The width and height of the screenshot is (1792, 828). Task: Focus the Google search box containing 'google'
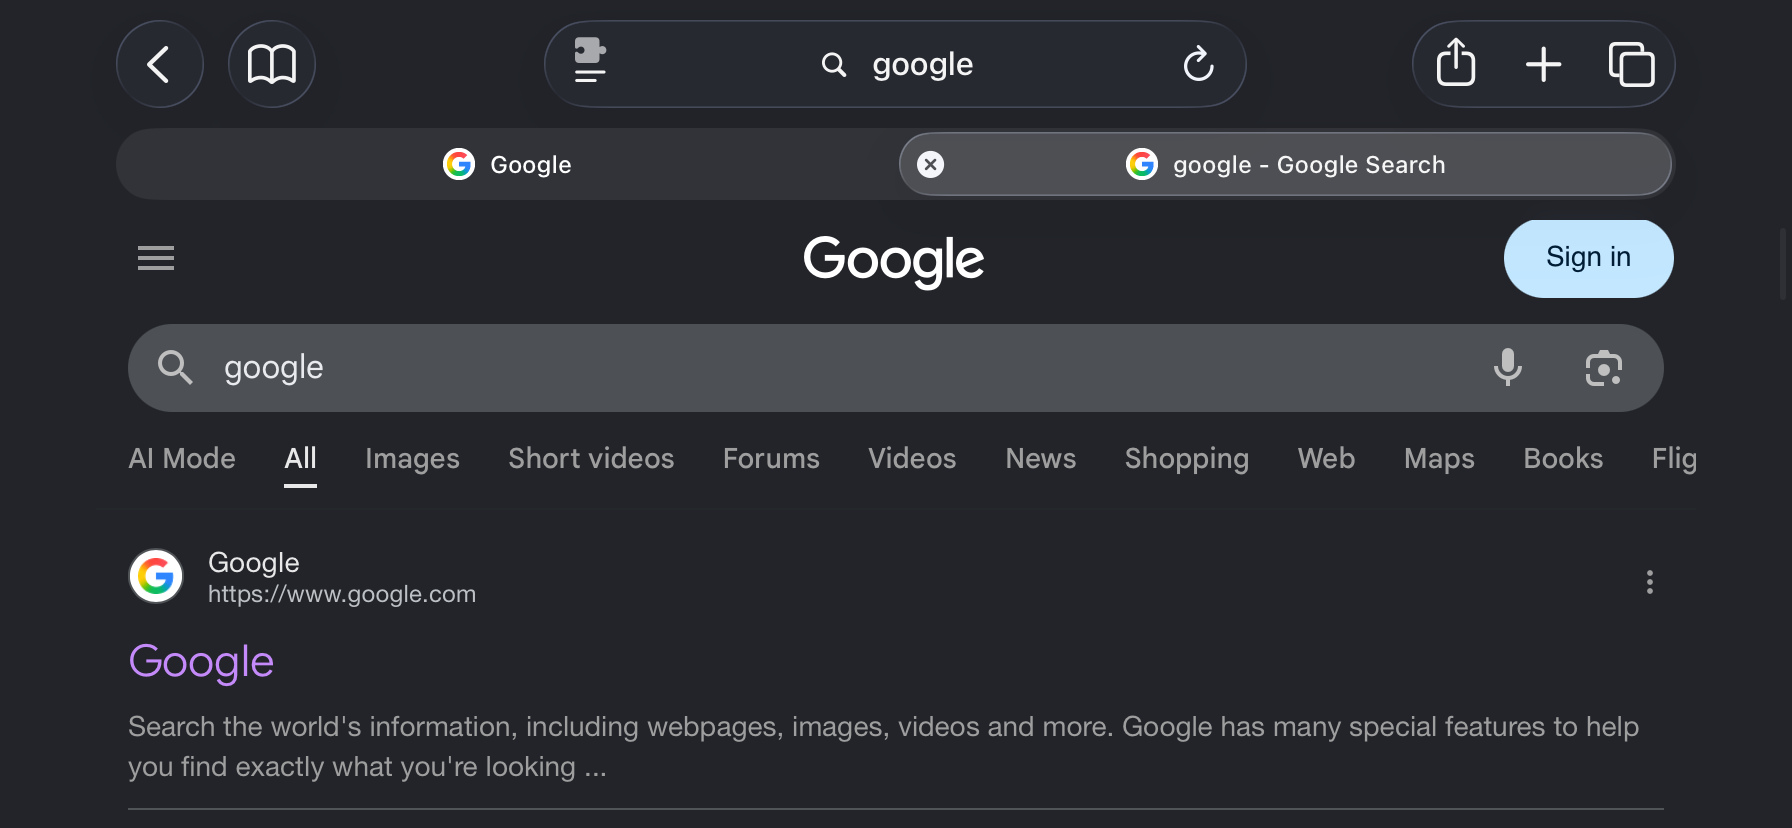click(895, 368)
